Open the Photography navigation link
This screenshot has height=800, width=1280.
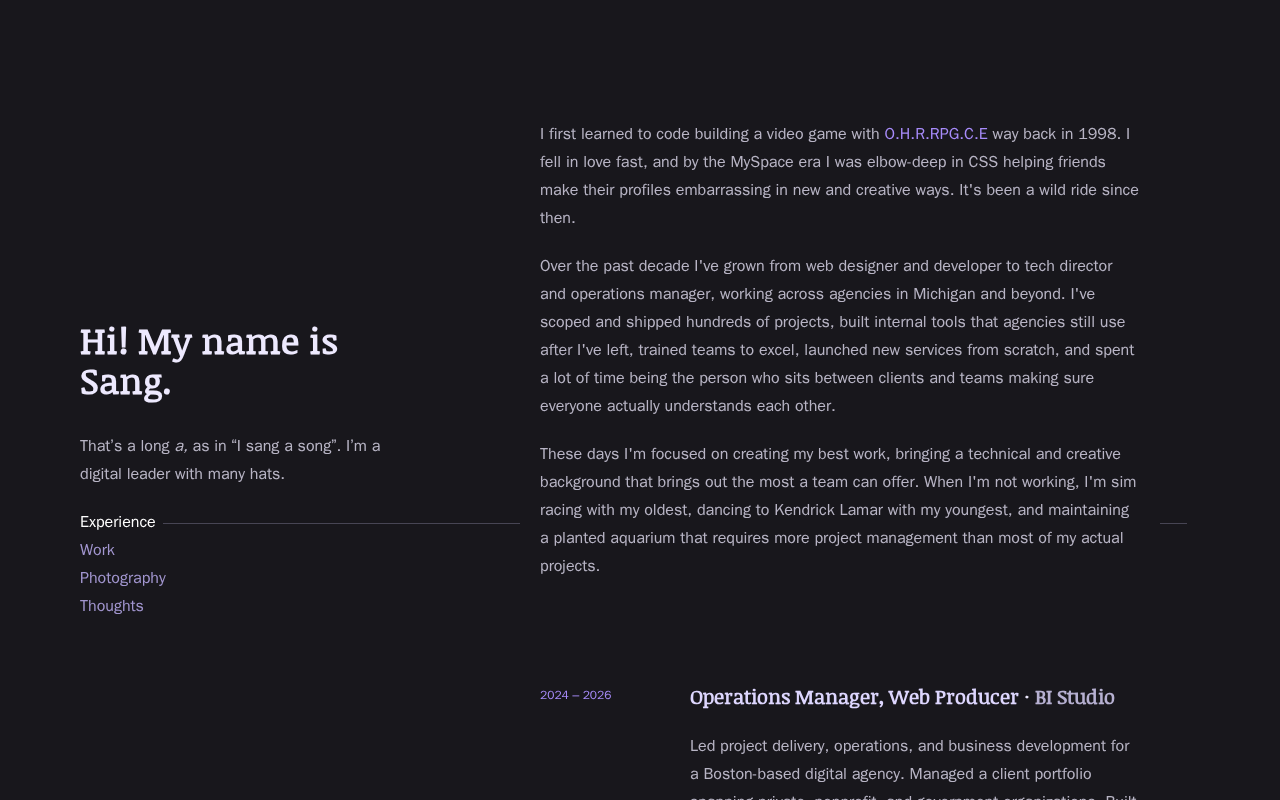tap(123, 578)
